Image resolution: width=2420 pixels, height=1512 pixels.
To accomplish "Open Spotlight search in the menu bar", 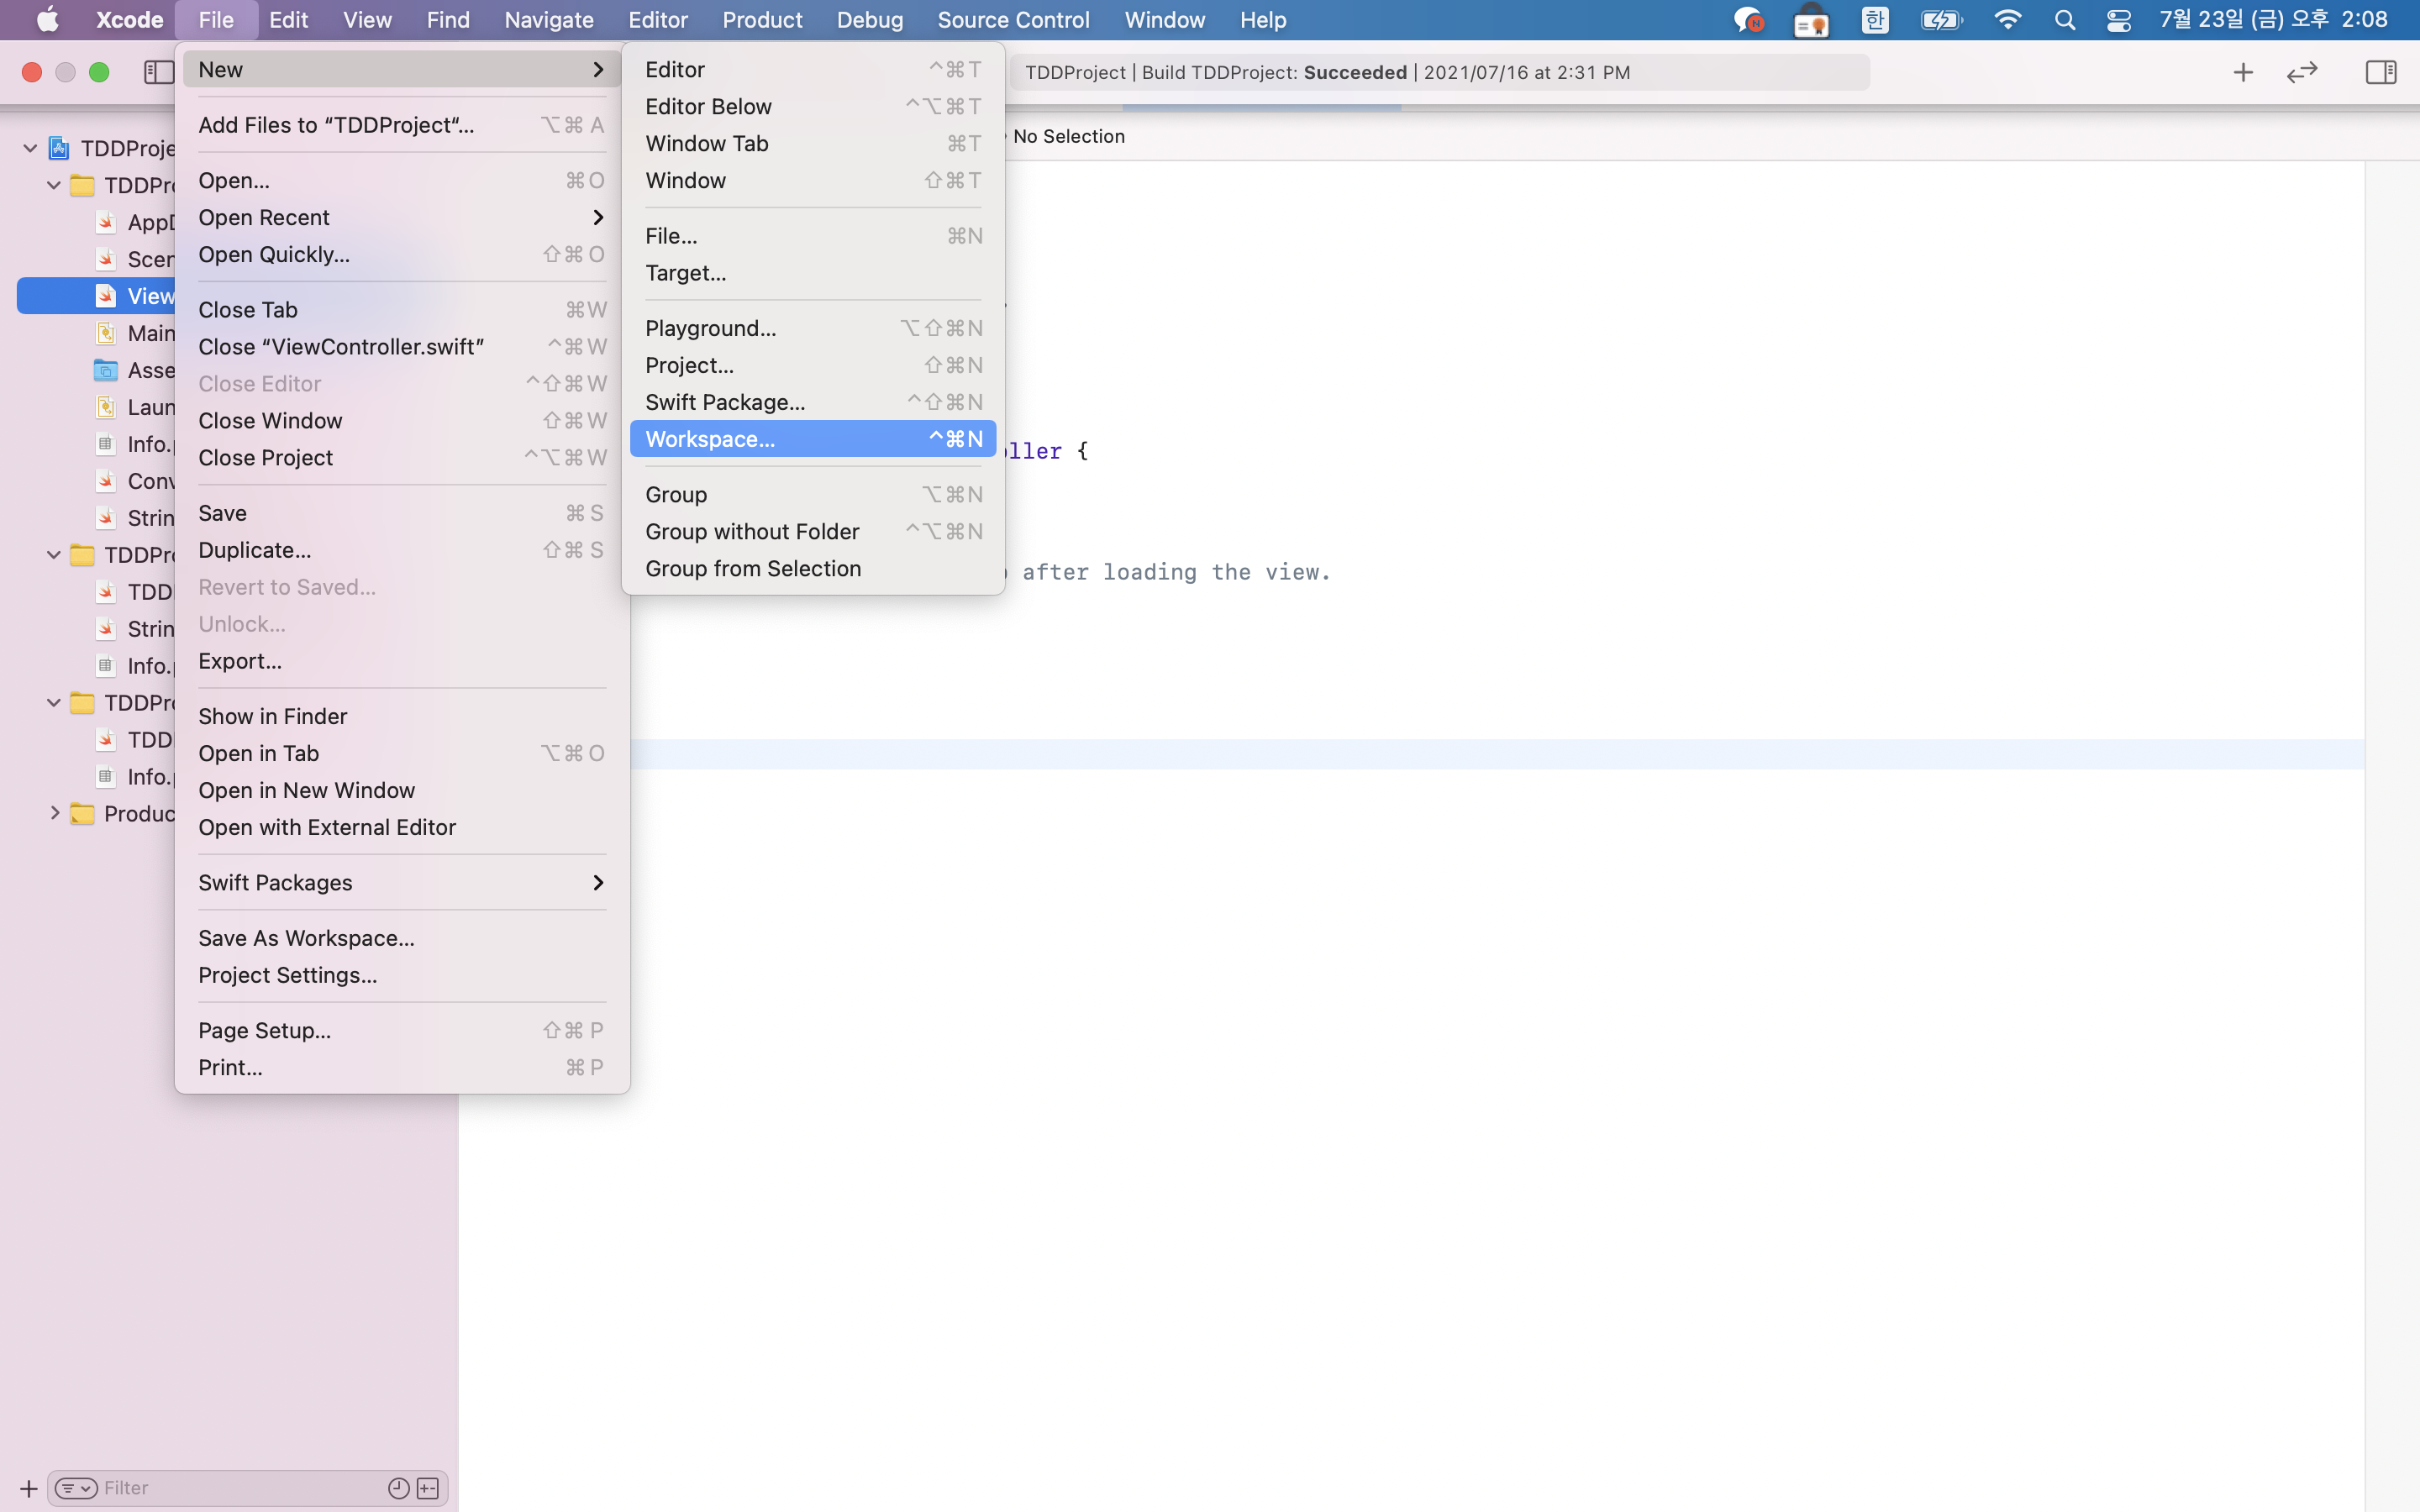I will 2064,20.
